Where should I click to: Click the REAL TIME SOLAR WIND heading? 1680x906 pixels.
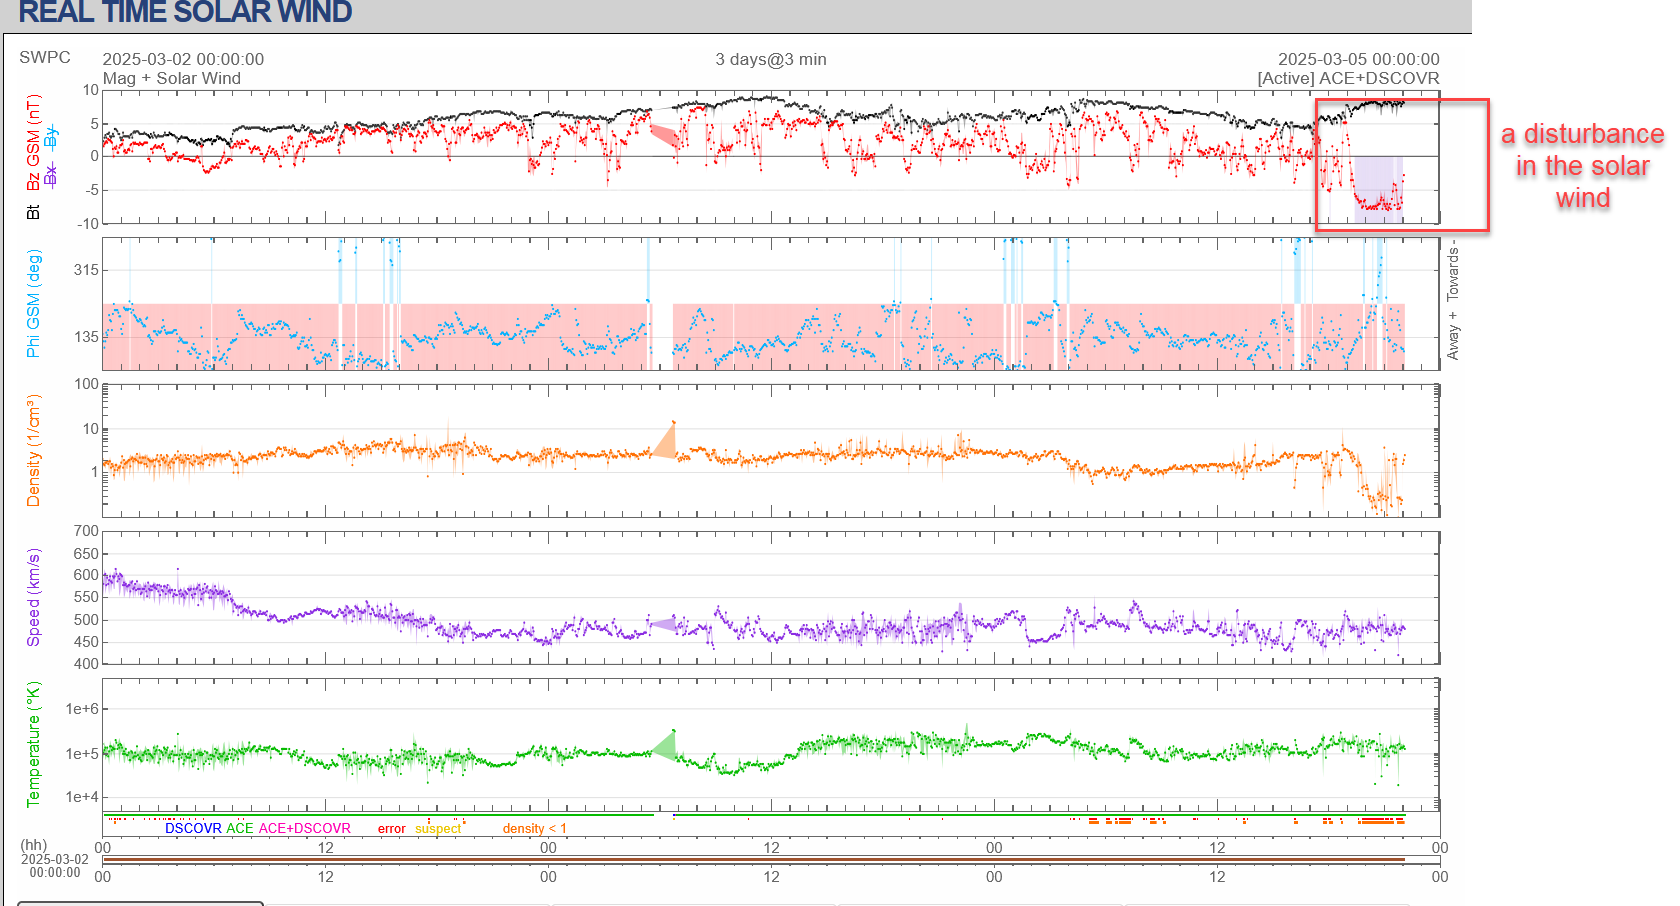tap(185, 12)
